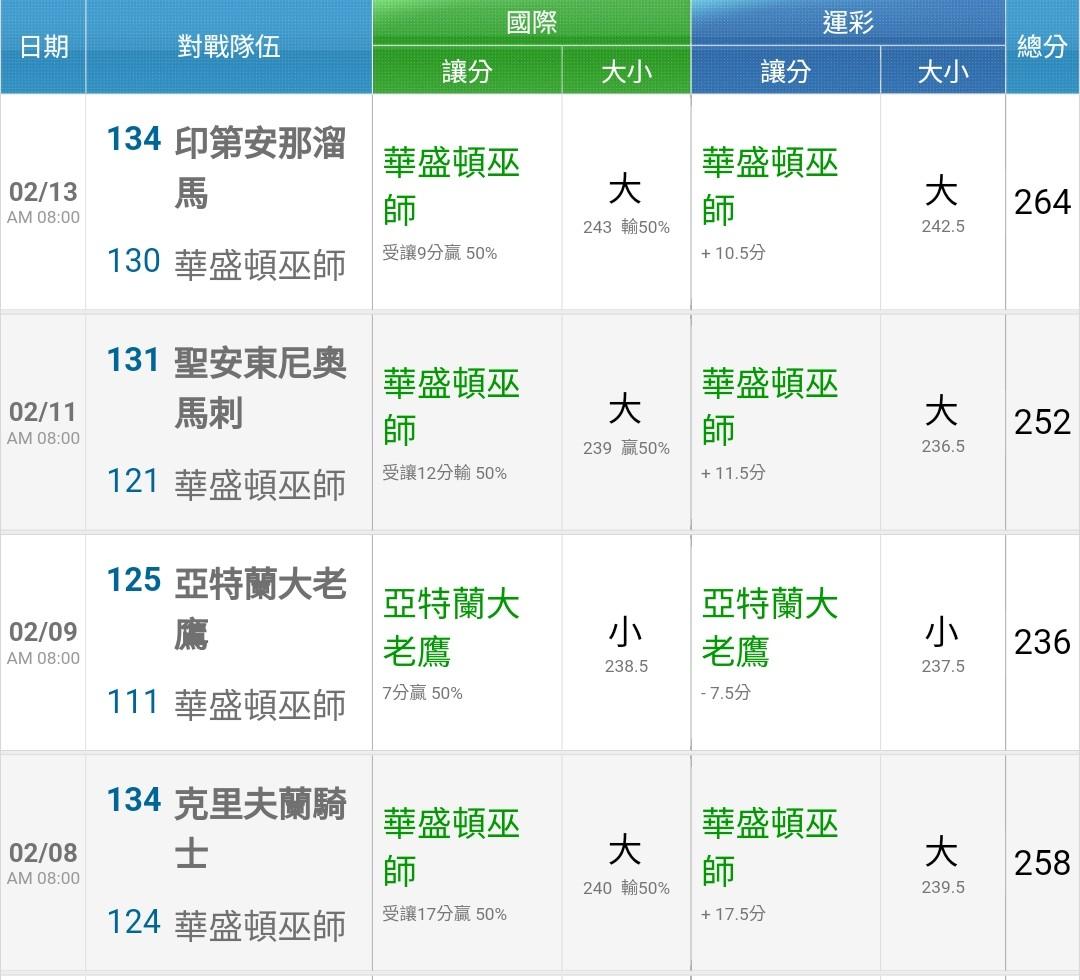Click the 02/11 date cell
Image resolution: width=1080 pixels, height=980 pixels.
(43, 422)
